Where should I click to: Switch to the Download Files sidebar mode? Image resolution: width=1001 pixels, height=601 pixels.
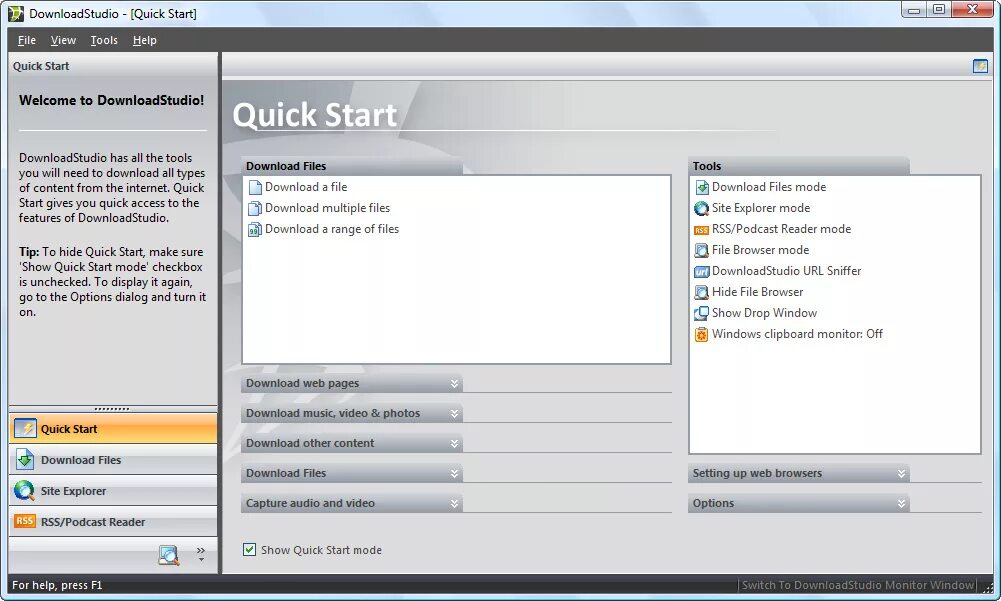tap(113, 460)
